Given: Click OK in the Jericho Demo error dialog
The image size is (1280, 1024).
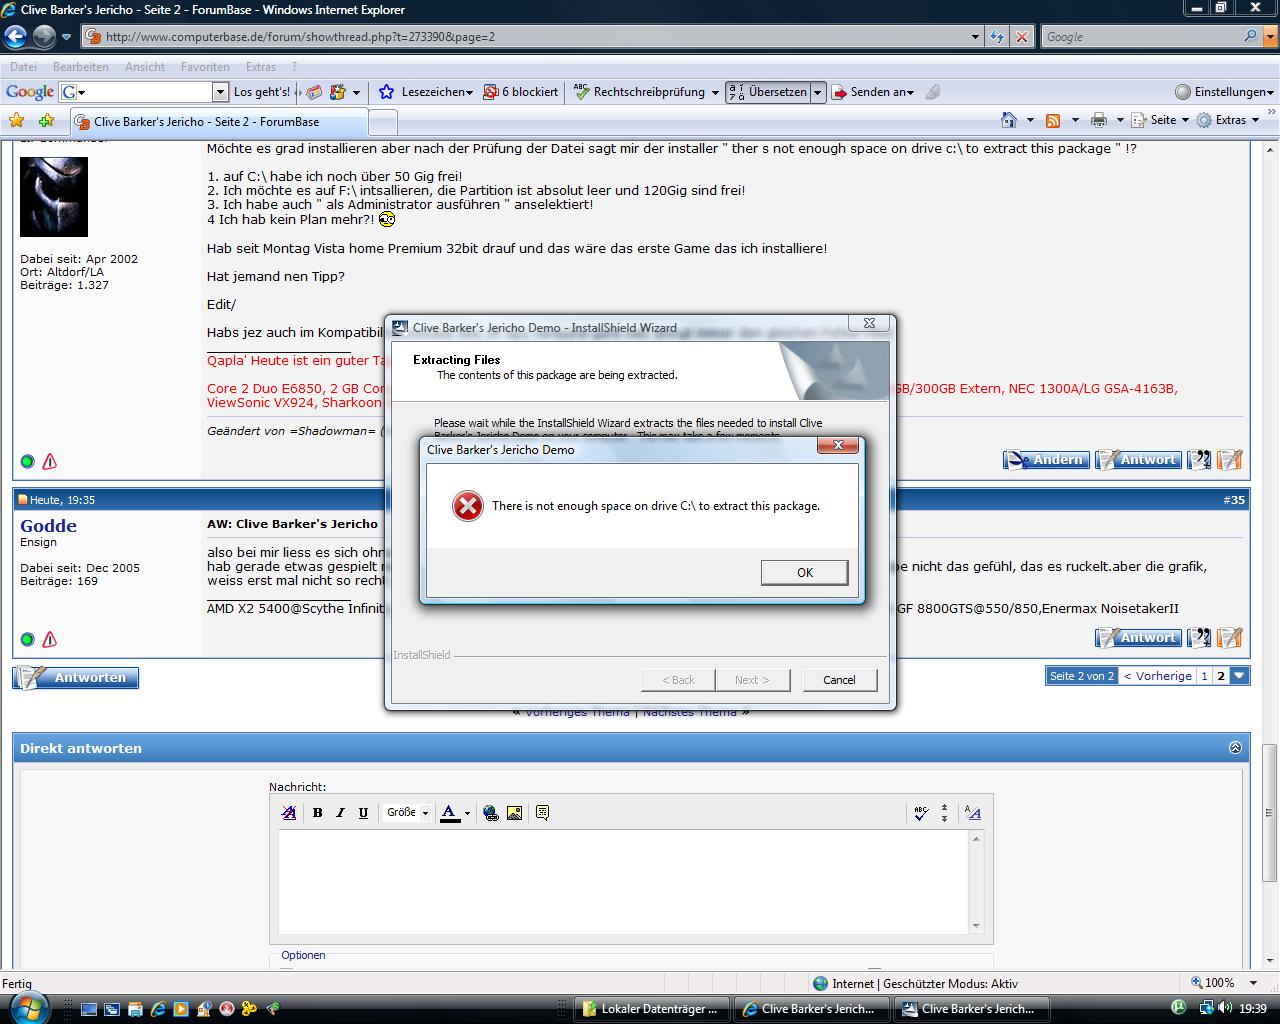Looking at the screenshot, I should click(x=804, y=572).
